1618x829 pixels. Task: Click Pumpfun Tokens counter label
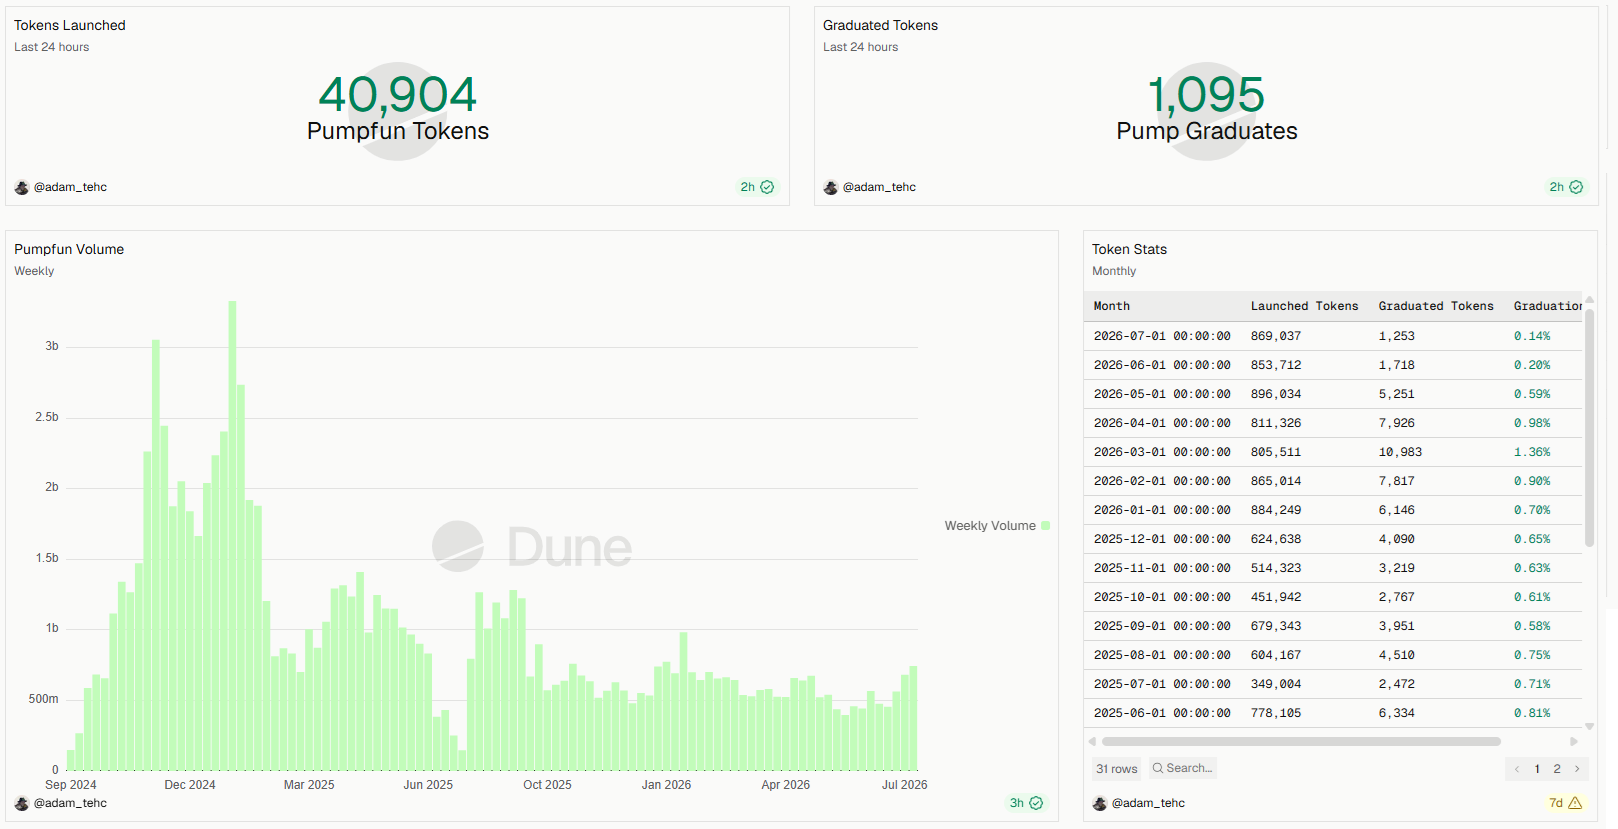pos(398,131)
